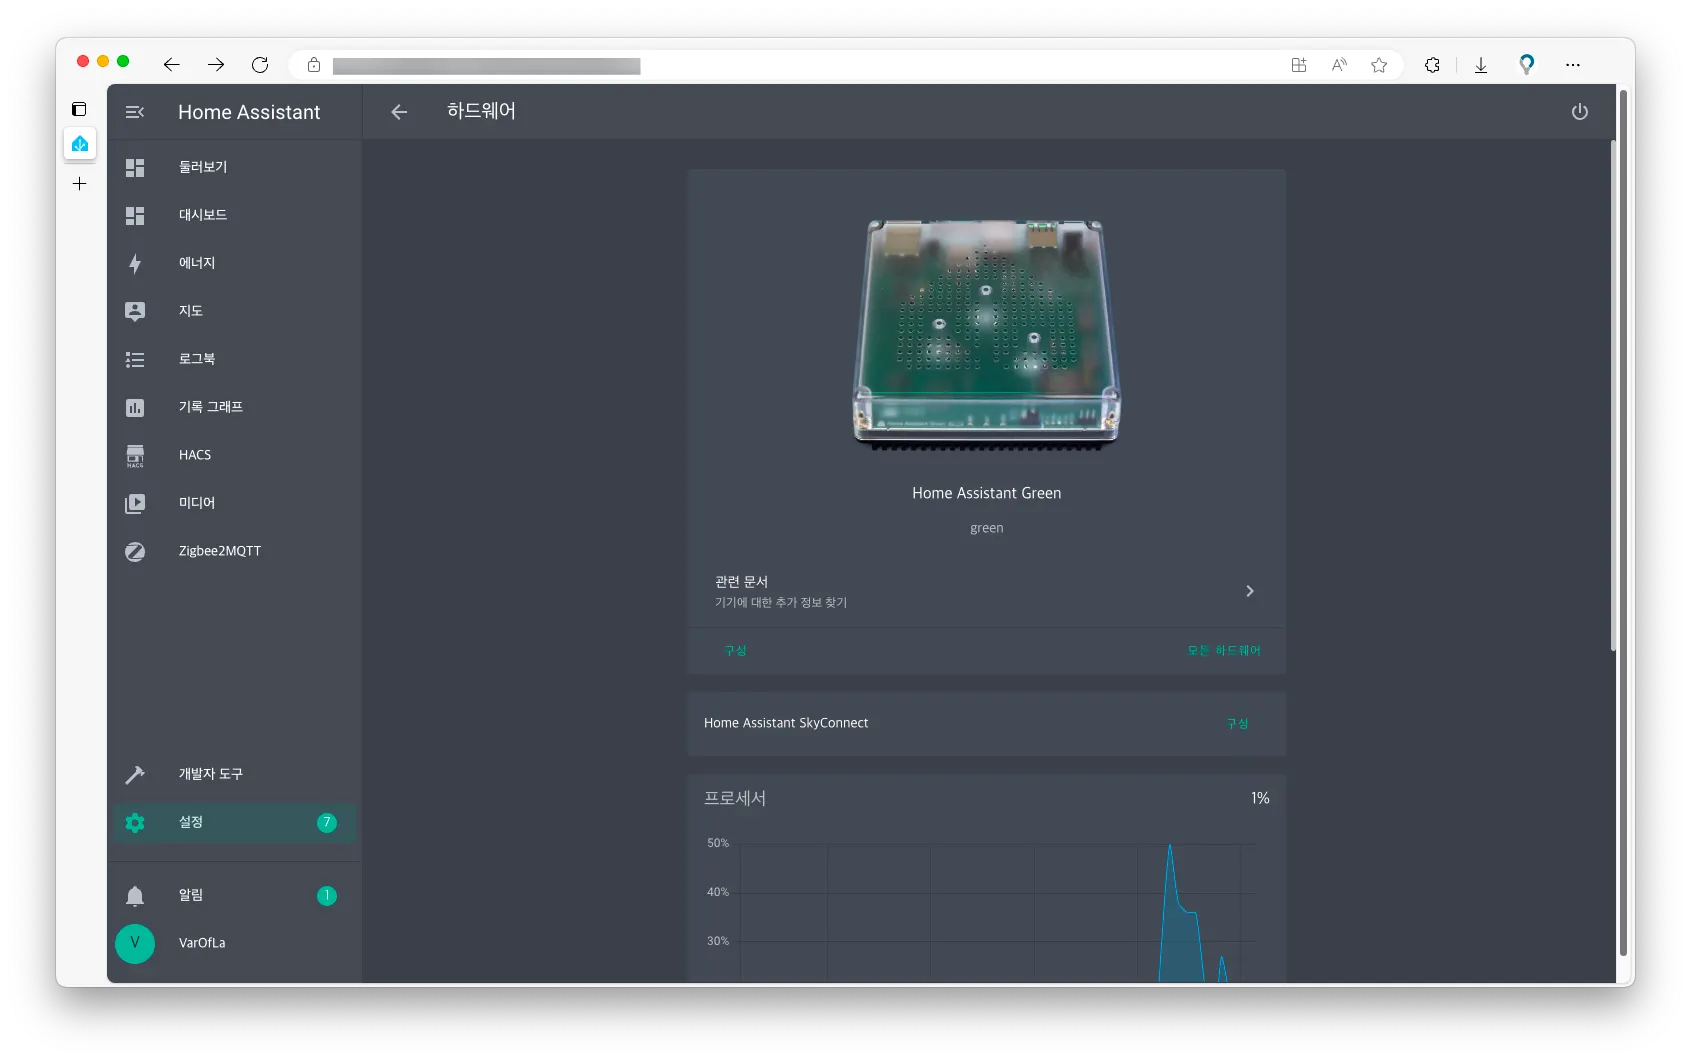Click the Home Assistant Green device image
The image size is (1691, 1061).
tap(986, 335)
